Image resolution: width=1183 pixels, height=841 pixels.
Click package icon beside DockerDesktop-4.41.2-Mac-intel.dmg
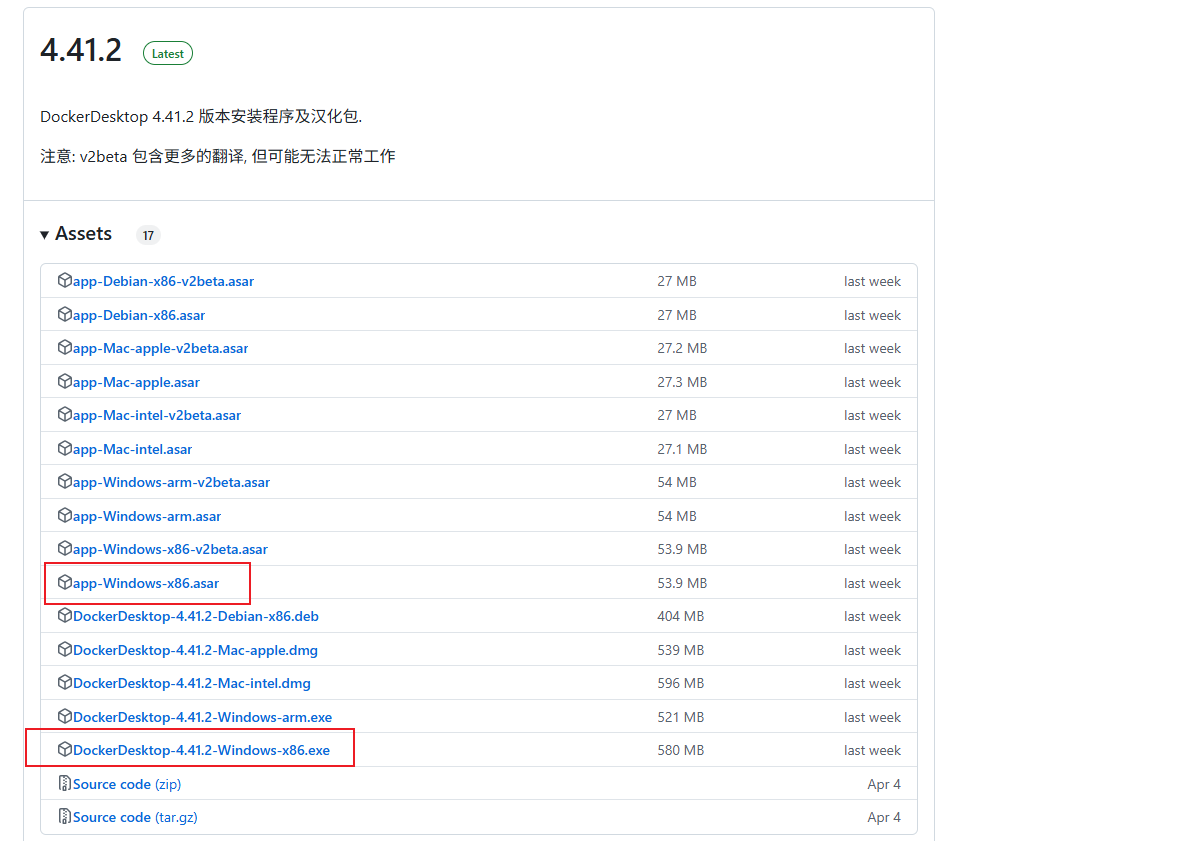pos(65,683)
